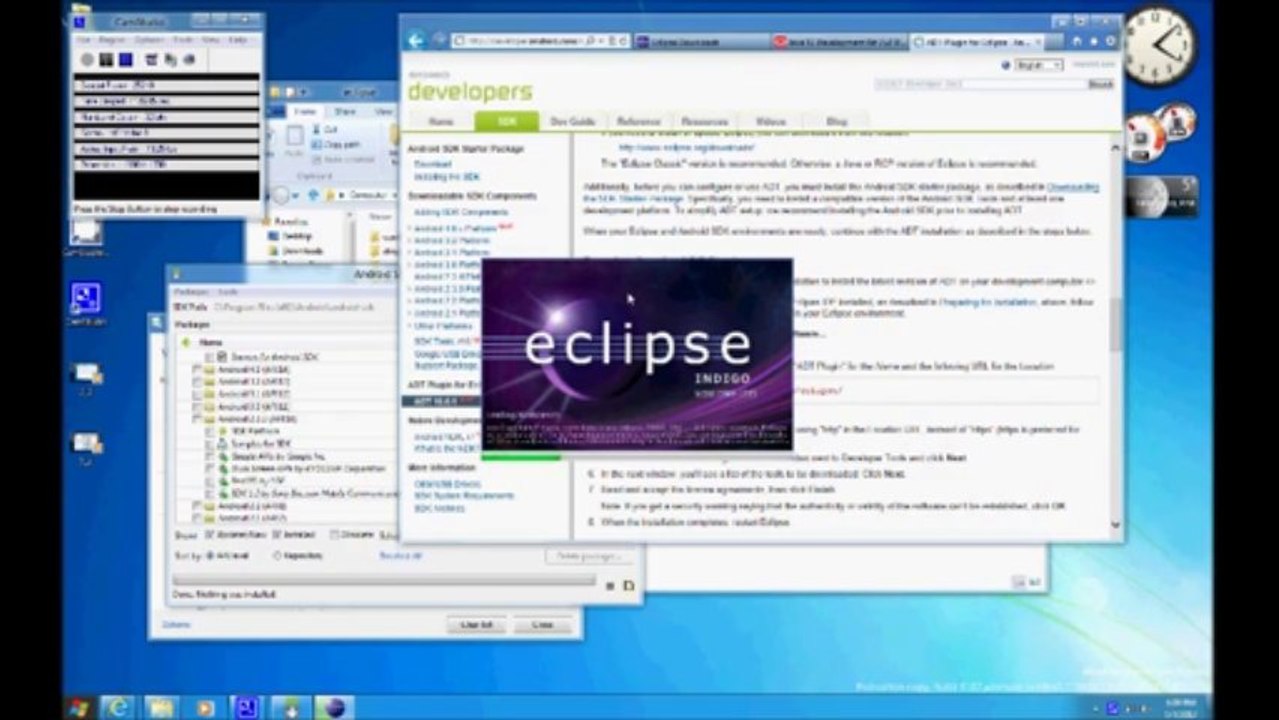The height and width of the screenshot is (720, 1279).
Task: Open the CamStudio Region menu
Action: click(112, 39)
